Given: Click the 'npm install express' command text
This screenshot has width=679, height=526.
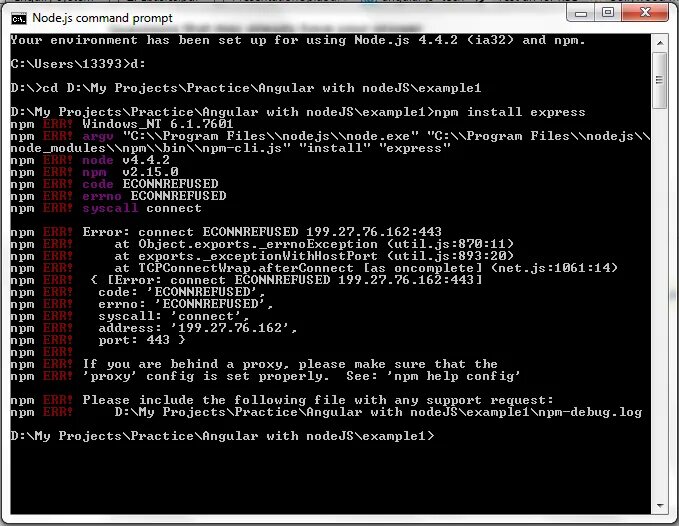Looking at the screenshot, I should (x=510, y=112).
